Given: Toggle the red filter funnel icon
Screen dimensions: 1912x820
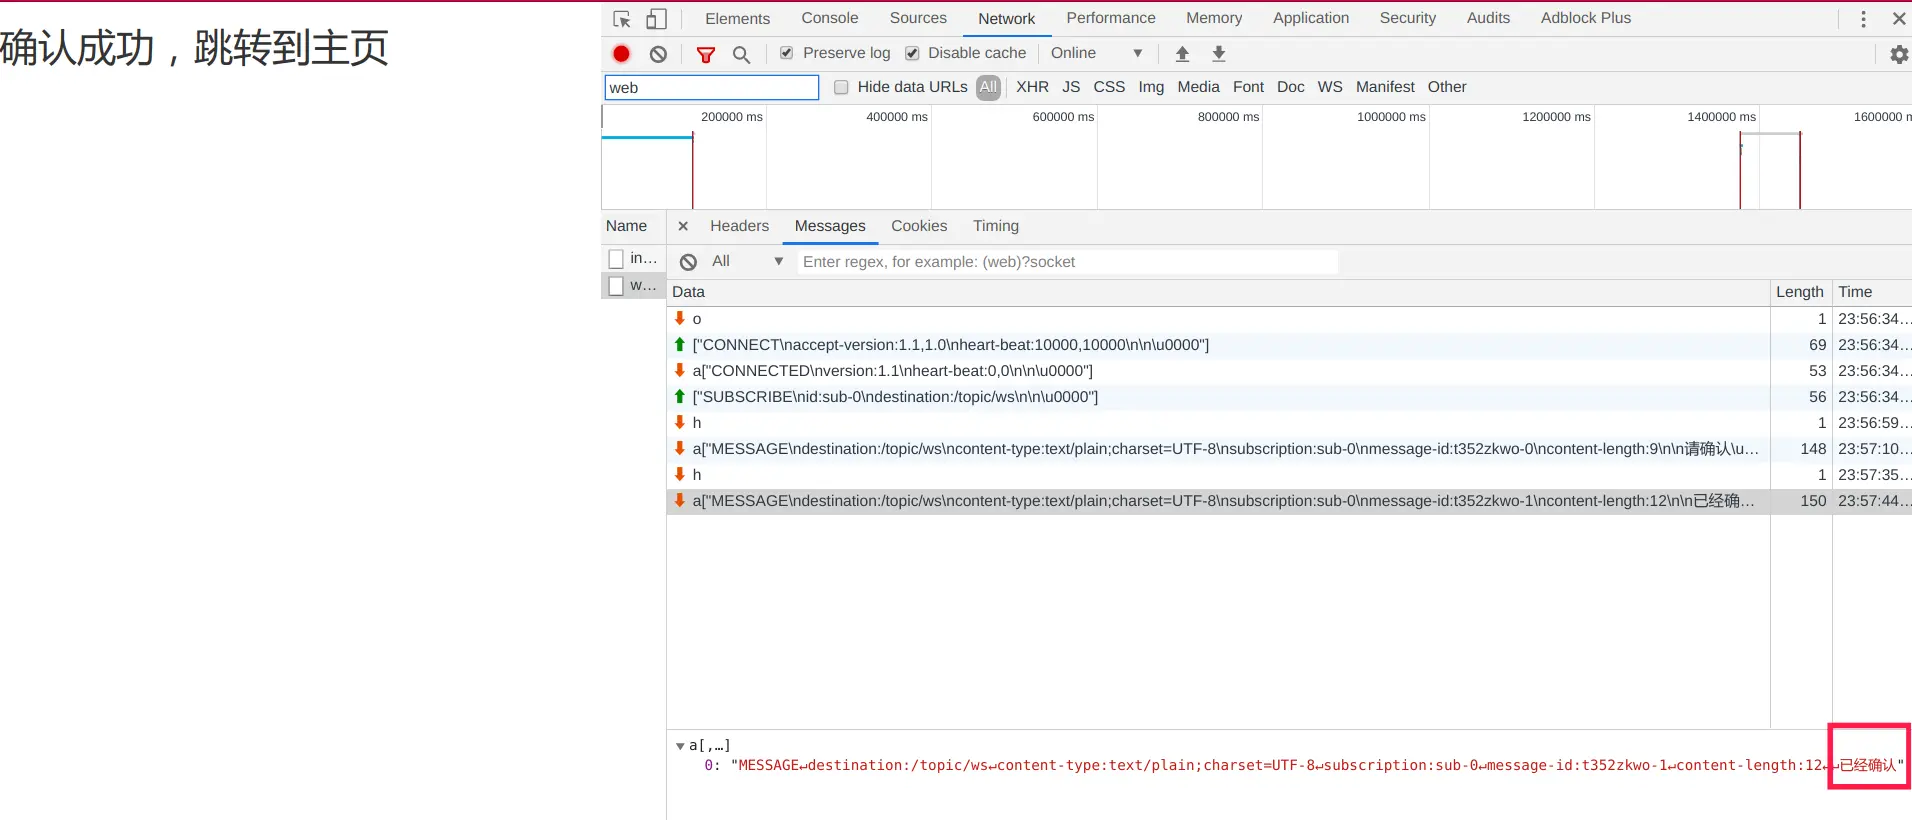Looking at the screenshot, I should click(x=706, y=54).
